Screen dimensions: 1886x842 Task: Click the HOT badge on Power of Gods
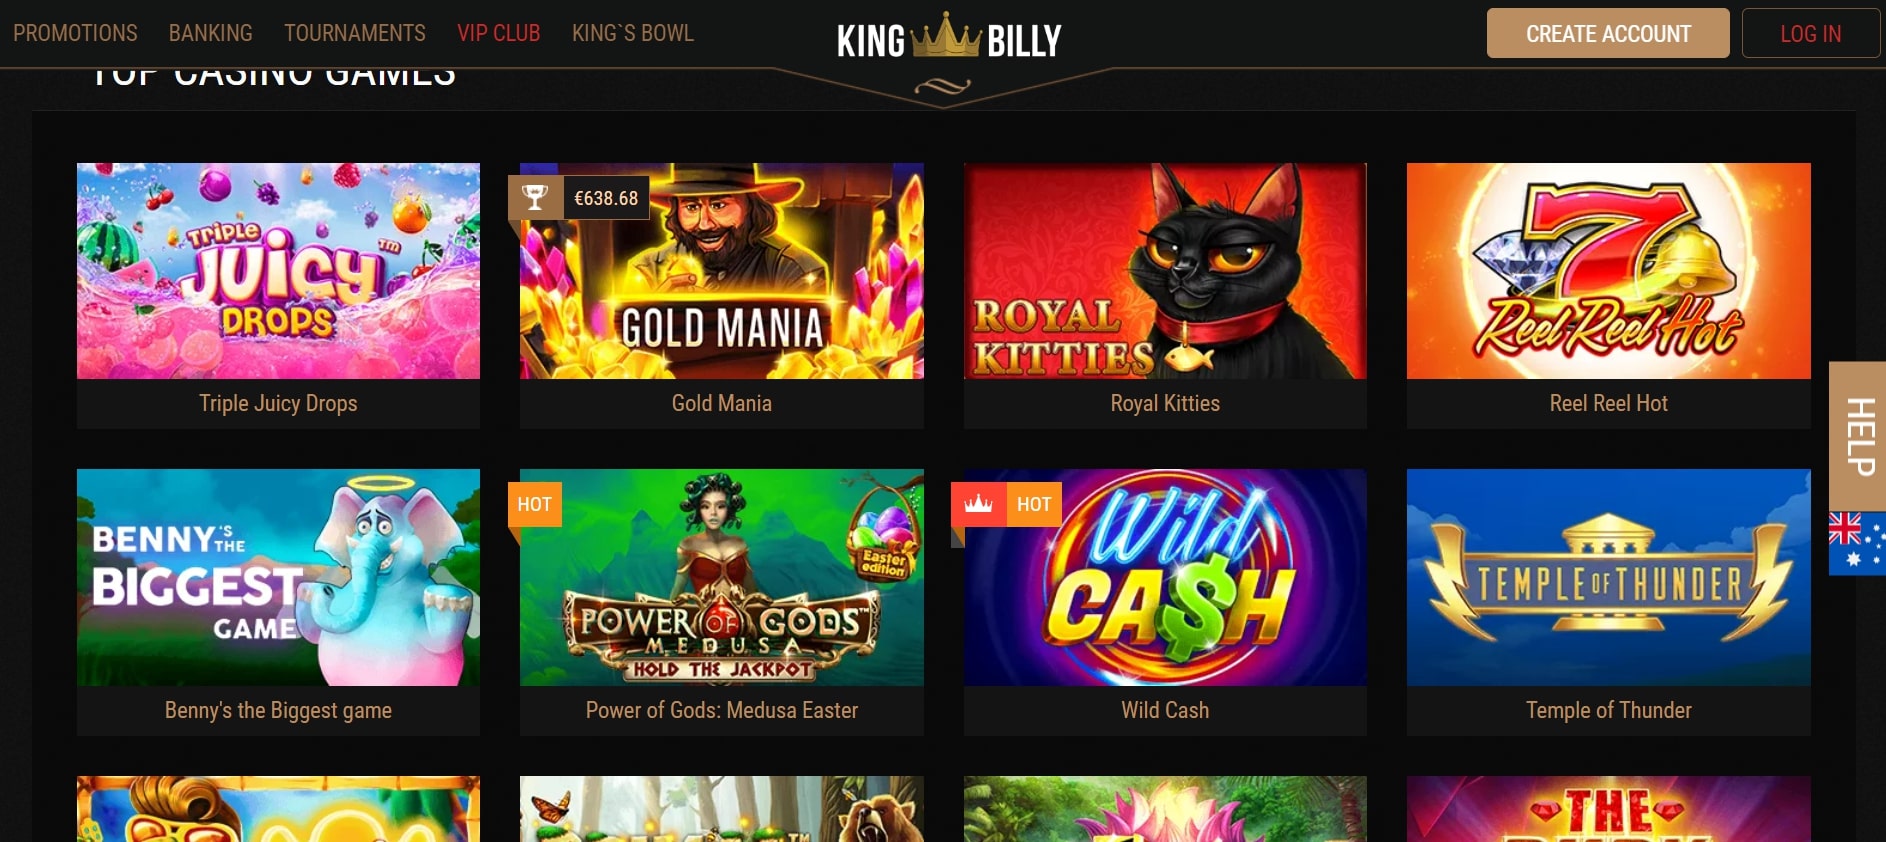(535, 504)
